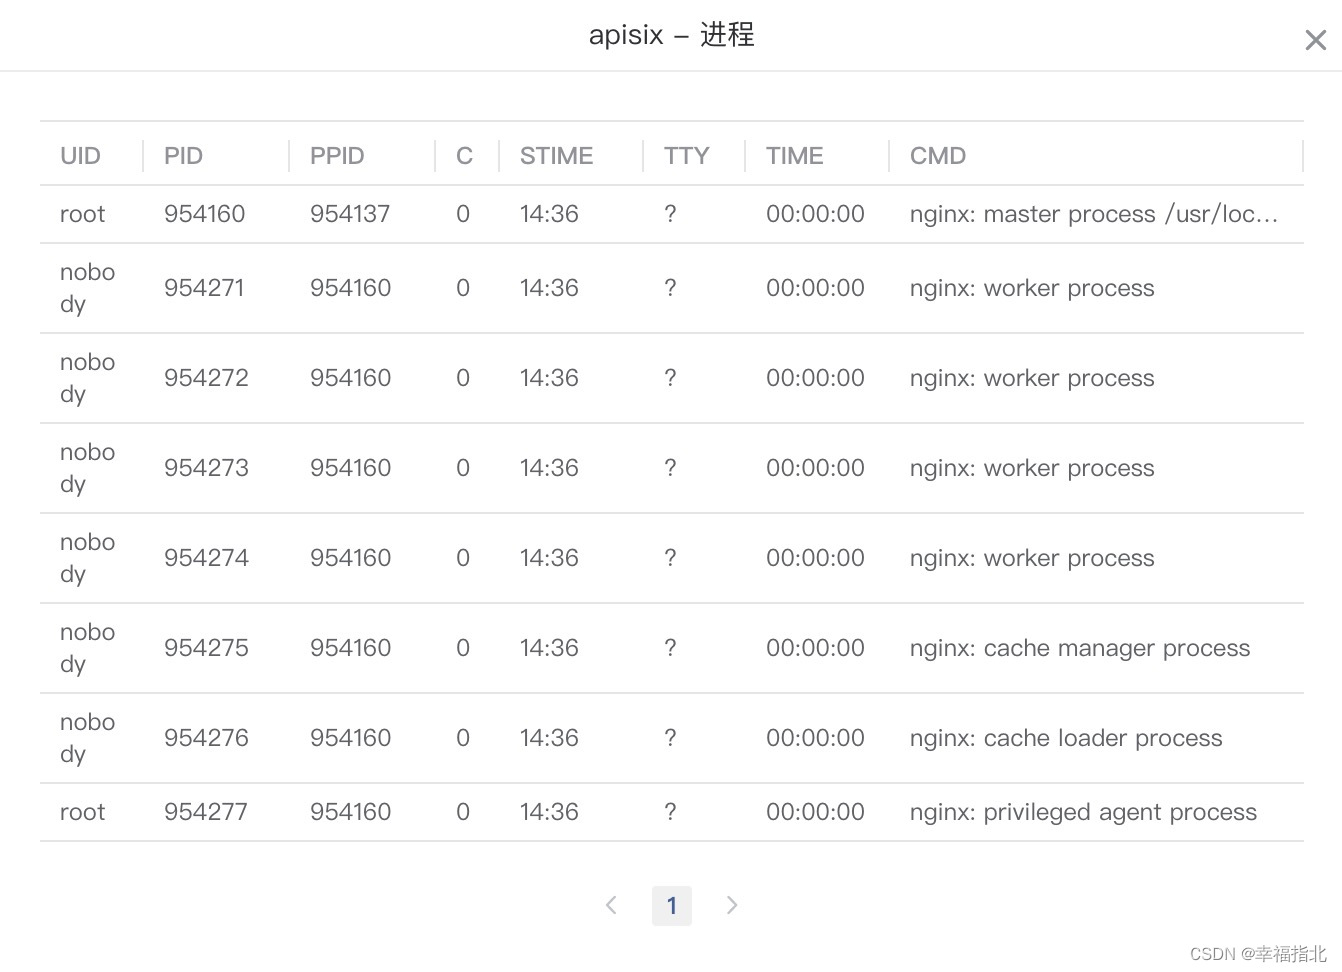The height and width of the screenshot is (972, 1342).
Task: Click root UID in PID 954277 row
Action: [x=82, y=812]
